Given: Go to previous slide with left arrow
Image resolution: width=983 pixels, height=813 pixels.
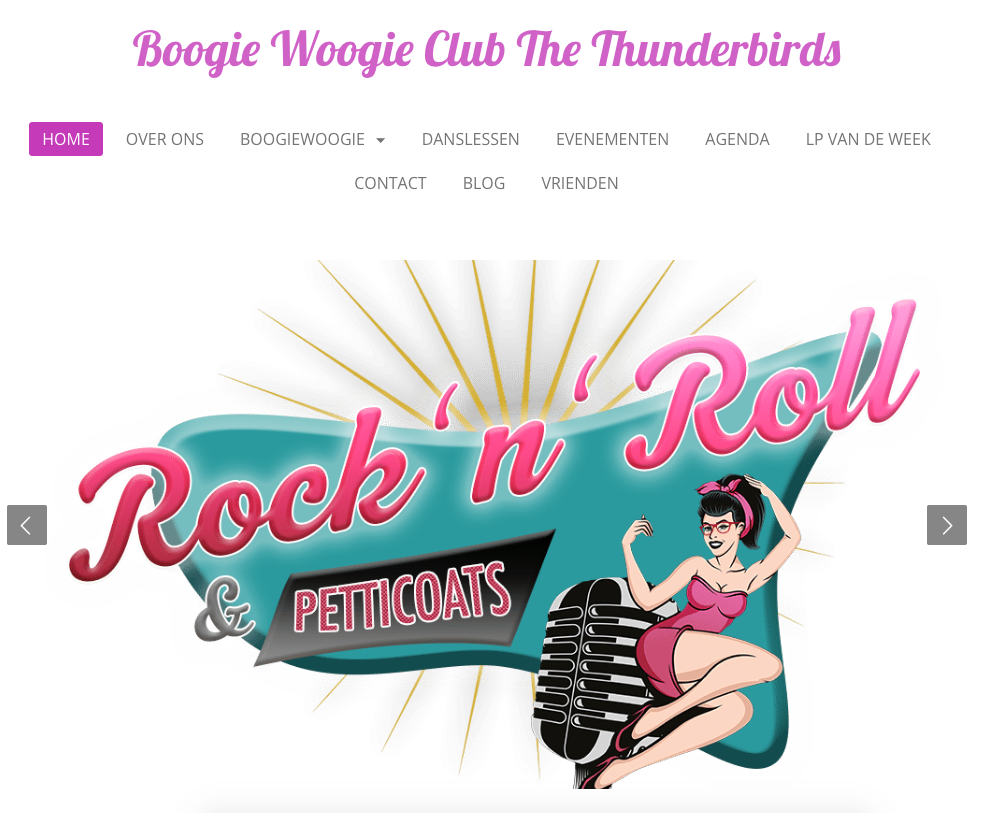Looking at the screenshot, I should pyautogui.click(x=27, y=525).
